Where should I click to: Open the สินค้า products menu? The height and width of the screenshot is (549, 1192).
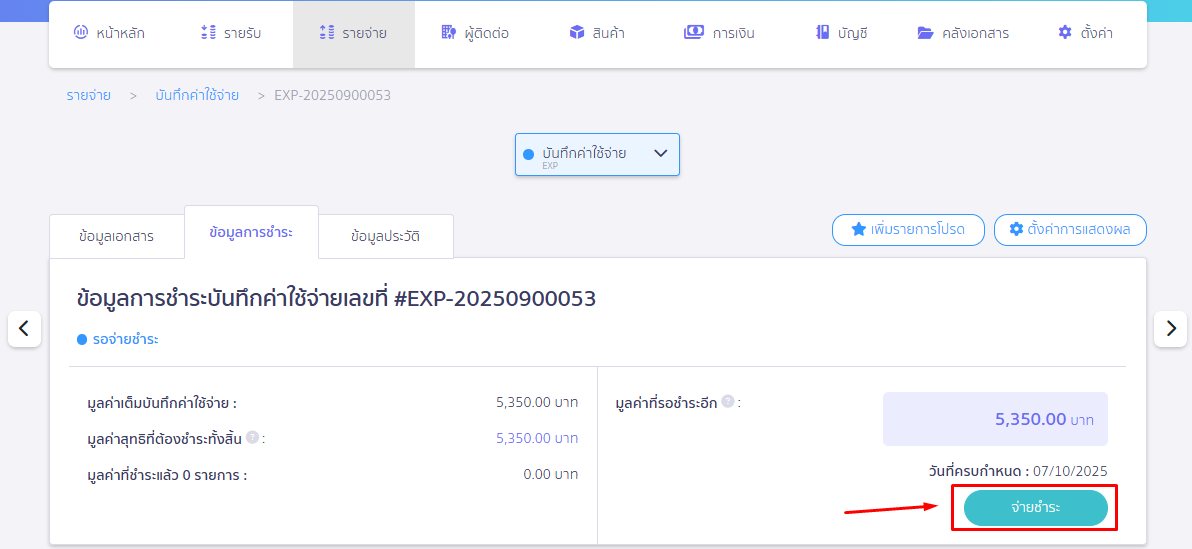[597, 33]
